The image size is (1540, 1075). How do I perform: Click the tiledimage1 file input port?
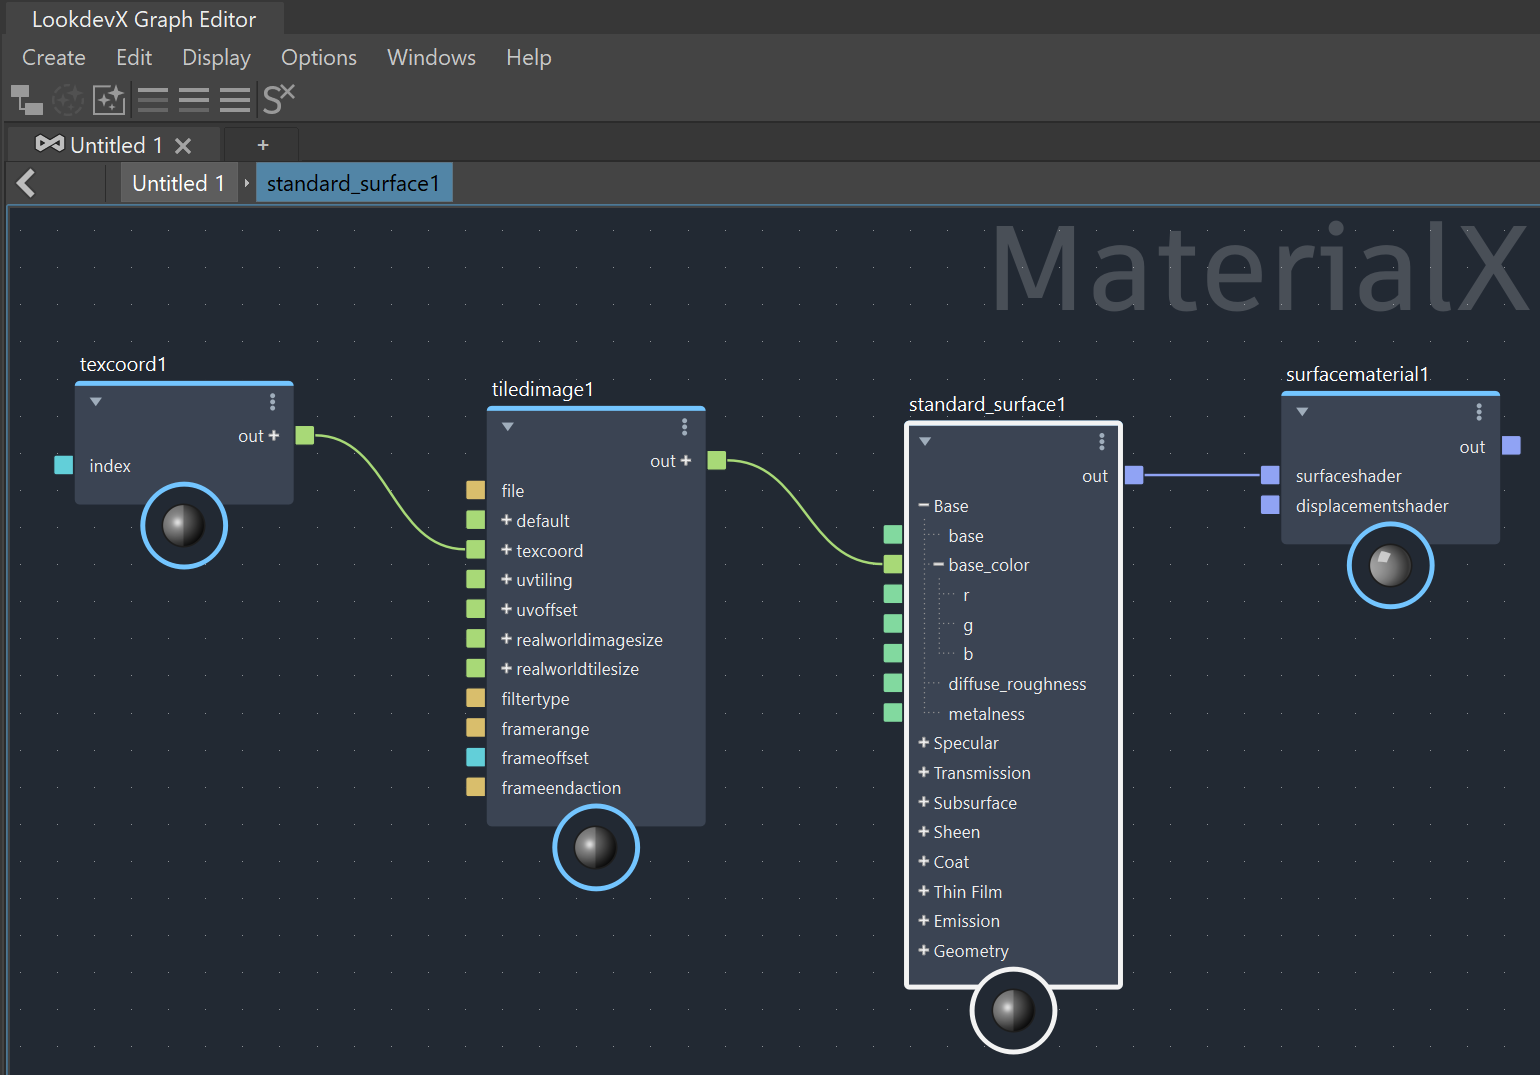[476, 490]
